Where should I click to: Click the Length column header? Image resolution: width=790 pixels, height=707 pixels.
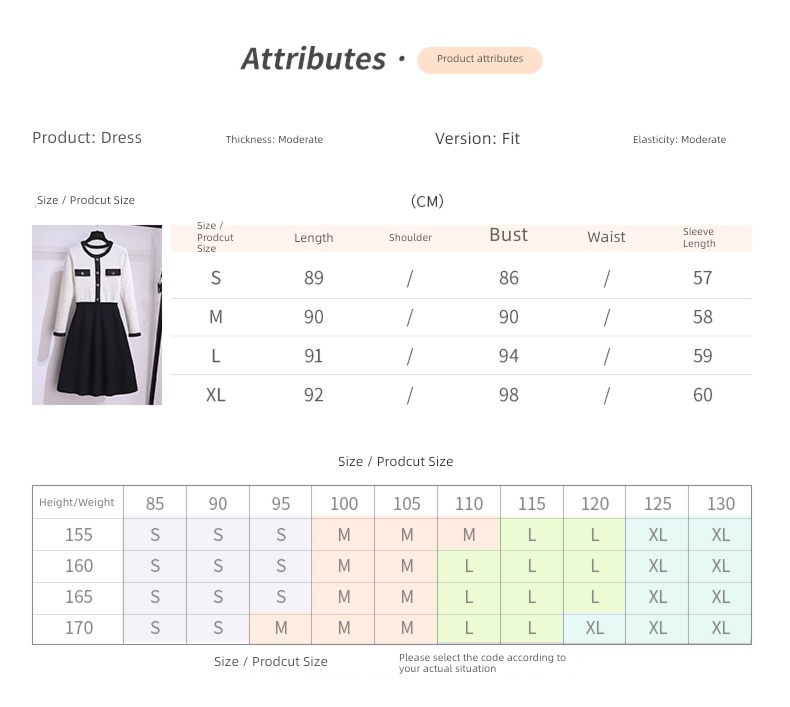pos(313,238)
